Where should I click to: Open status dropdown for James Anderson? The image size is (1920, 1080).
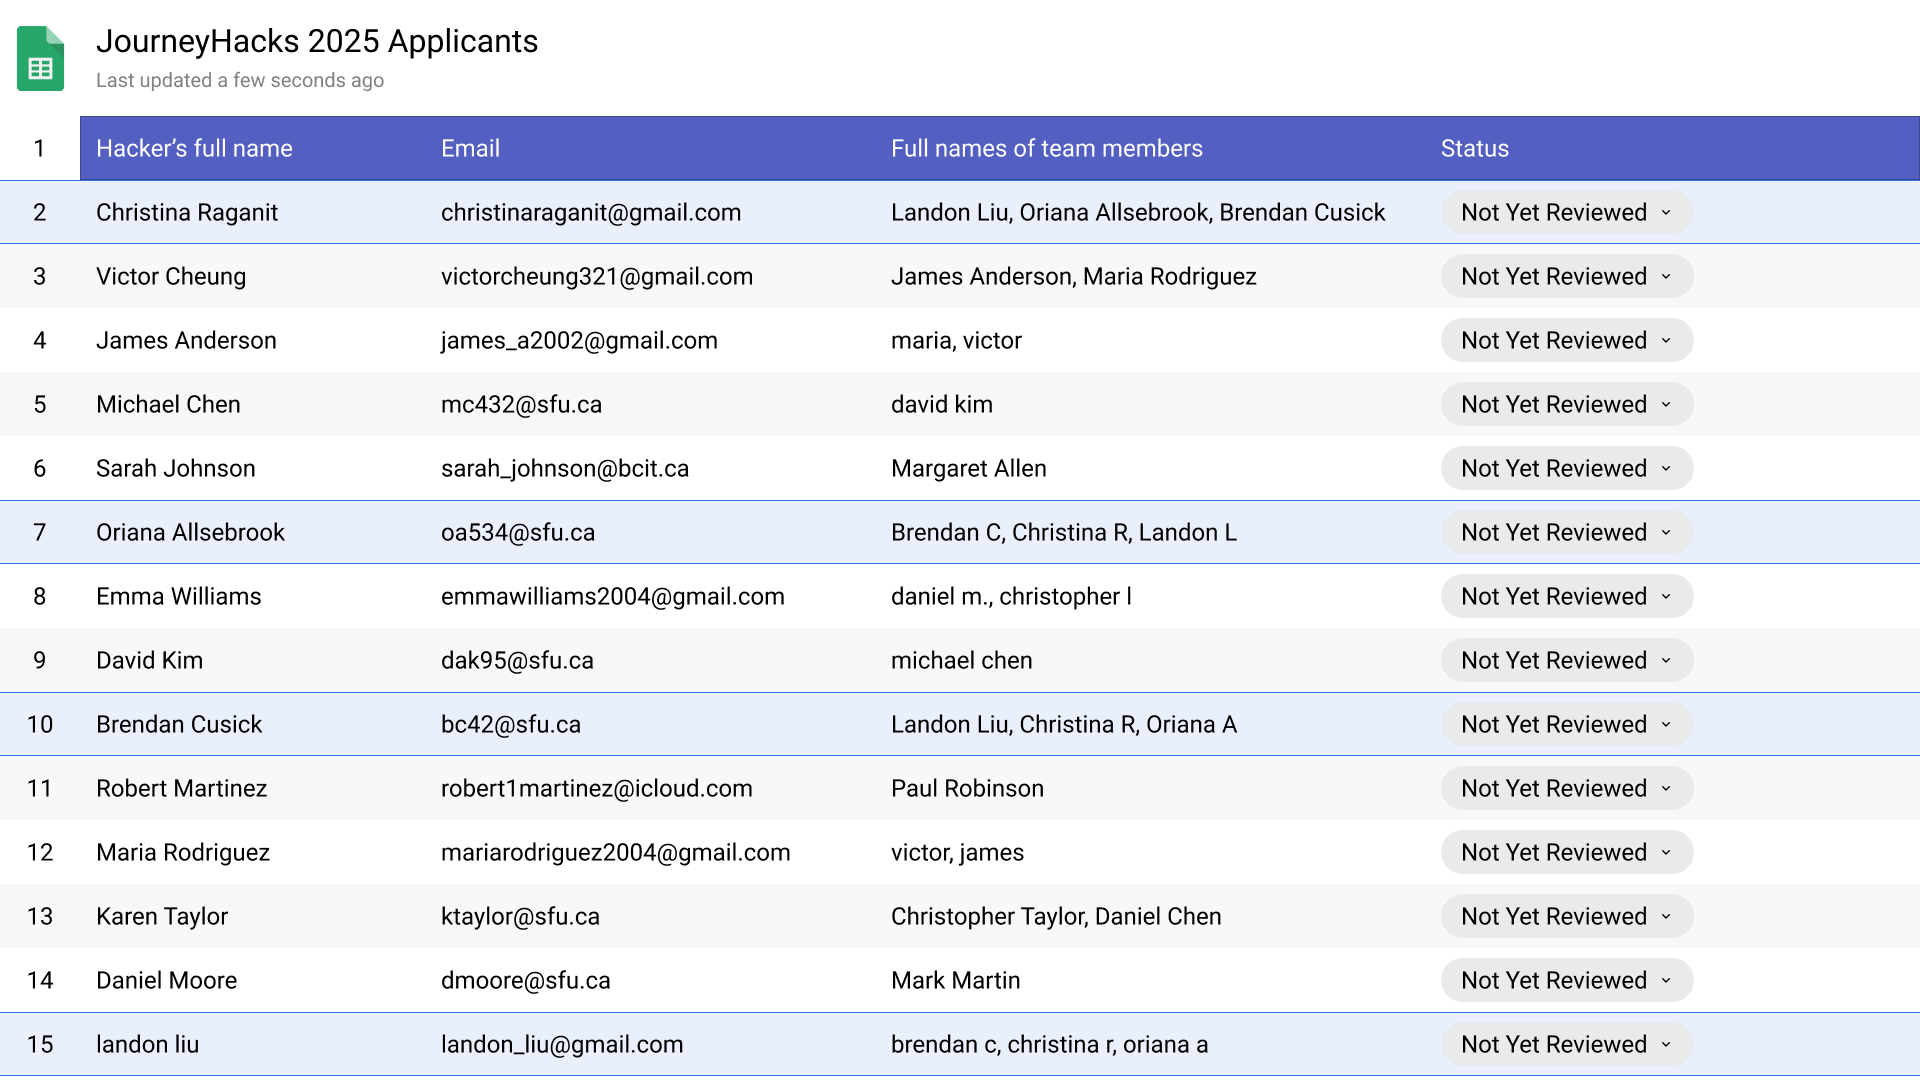[1566, 340]
